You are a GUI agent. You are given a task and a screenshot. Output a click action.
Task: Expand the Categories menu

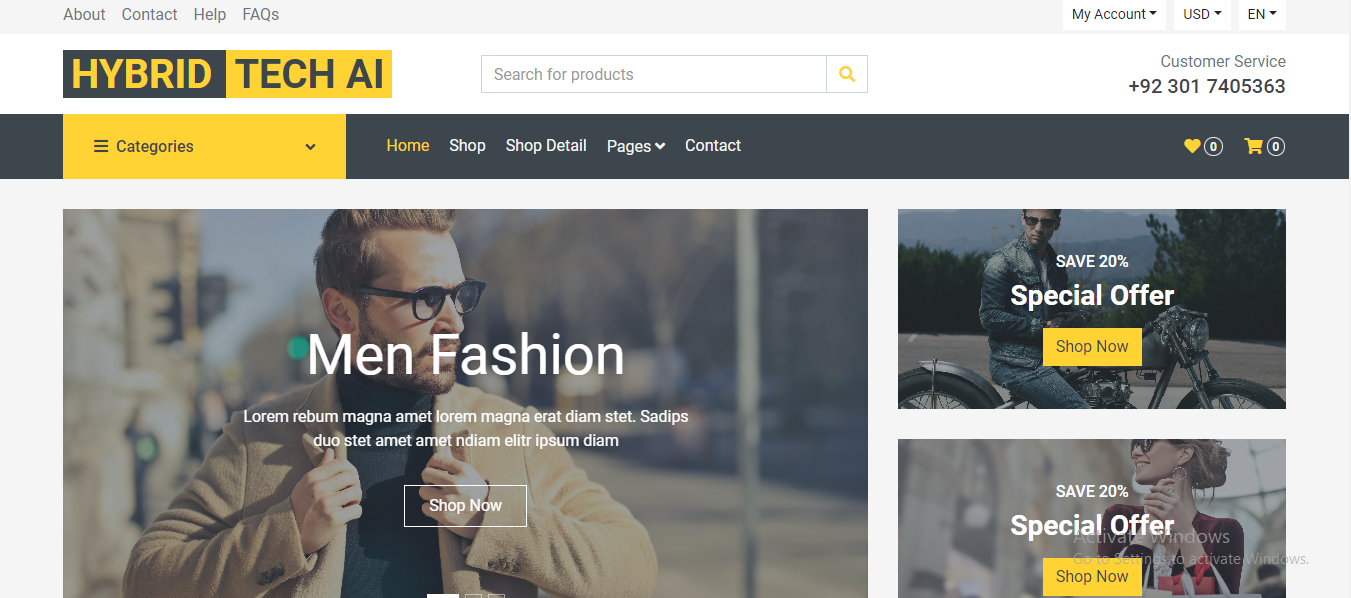[x=204, y=146]
